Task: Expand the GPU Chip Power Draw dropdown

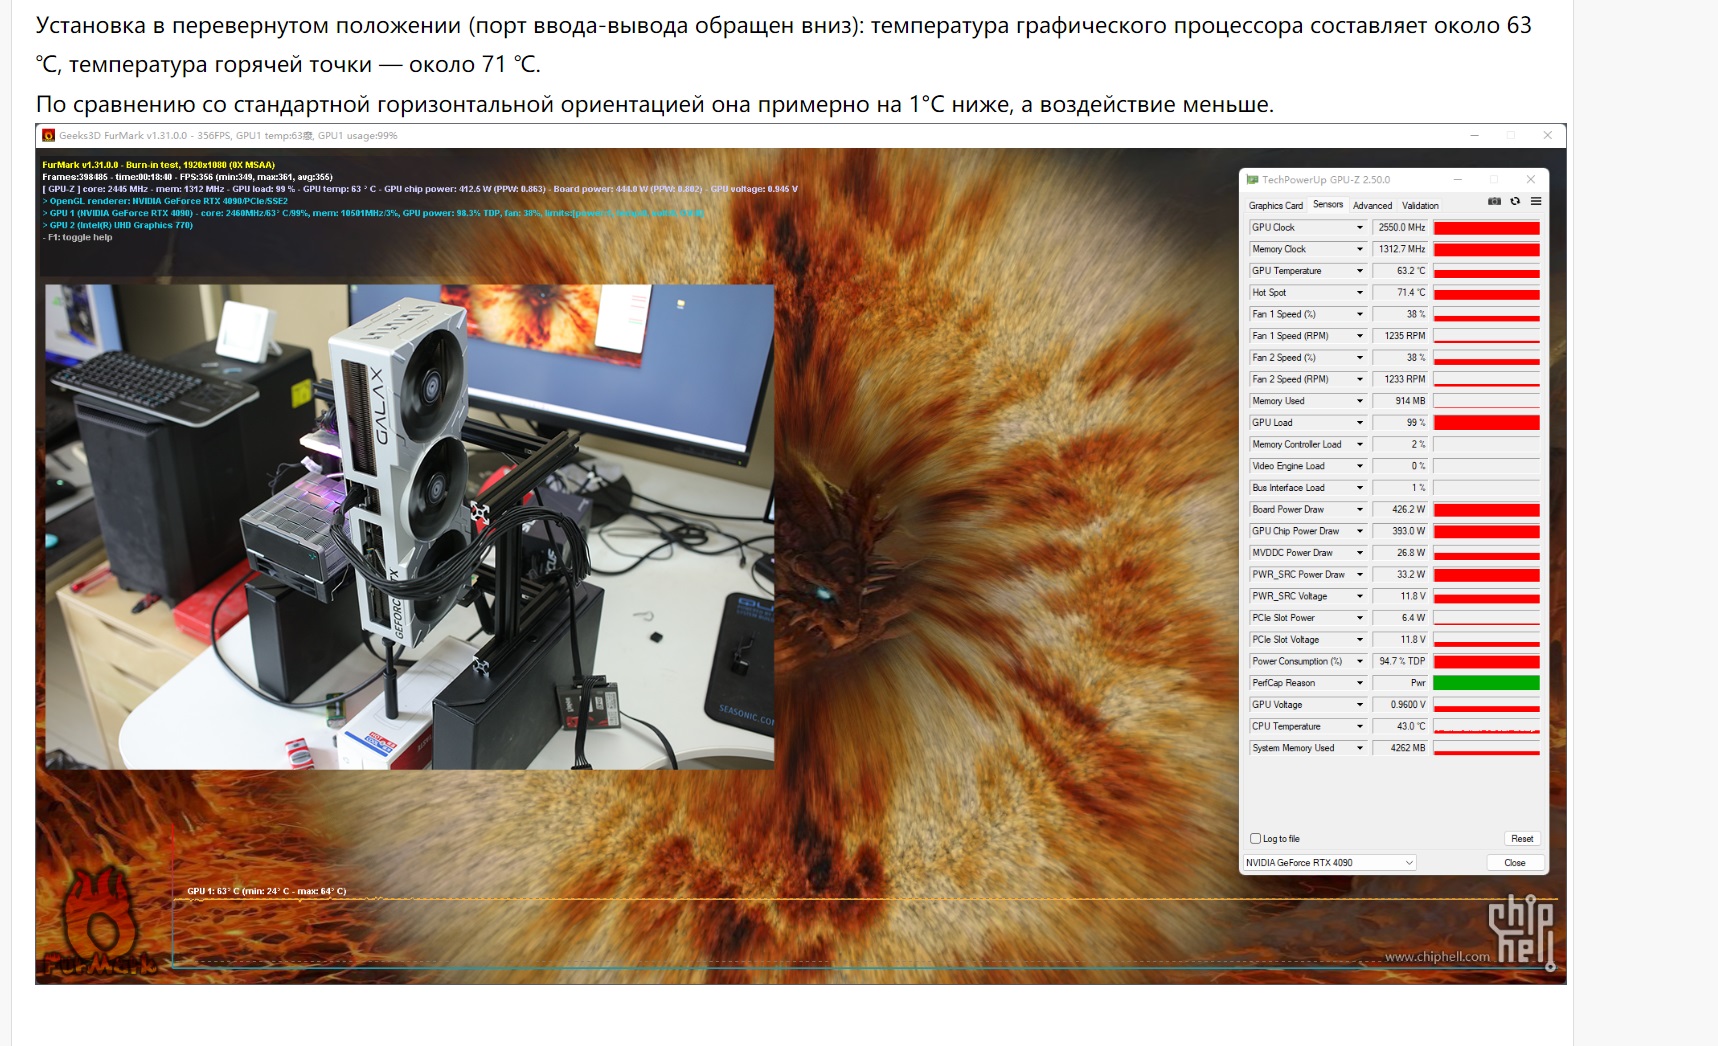Action: coord(1360,531)
